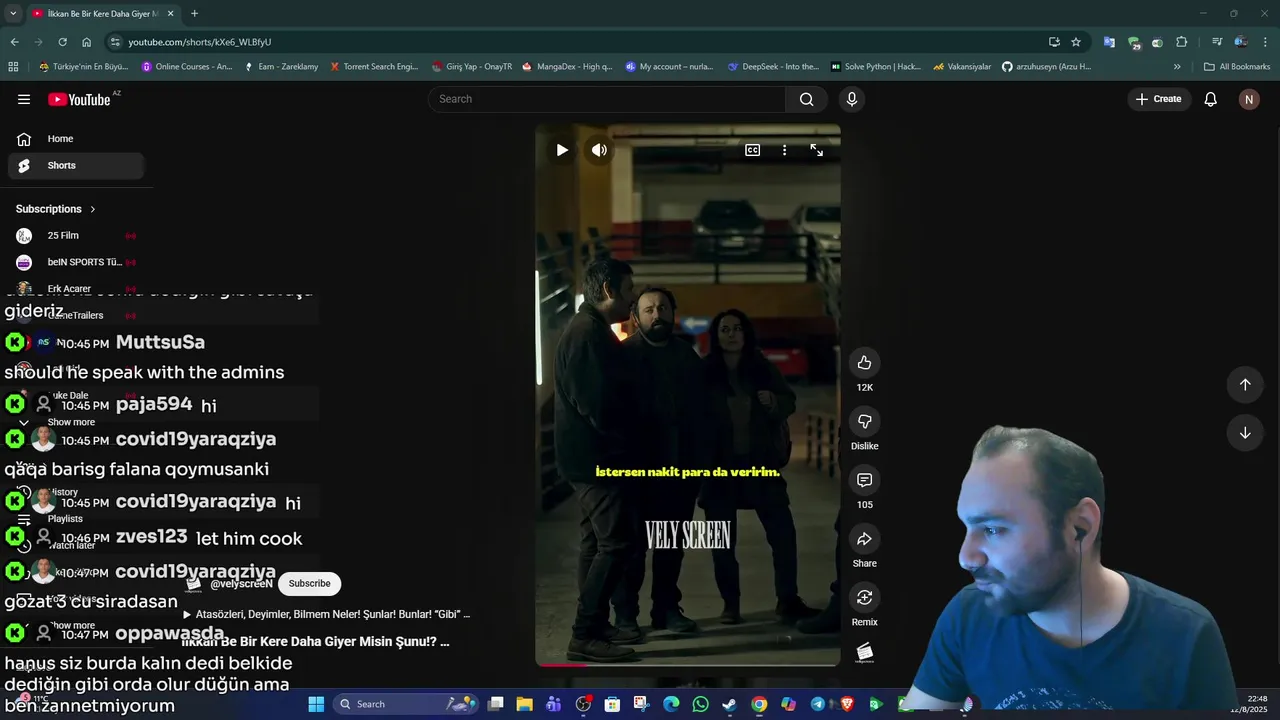
Task: Open the All Bookmarks folder
Action: (1237, 67)
